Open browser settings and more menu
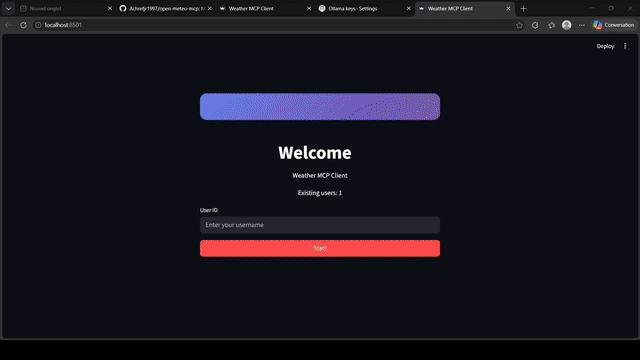This screenshot has width=640, height=360. (x=582, y=25)
